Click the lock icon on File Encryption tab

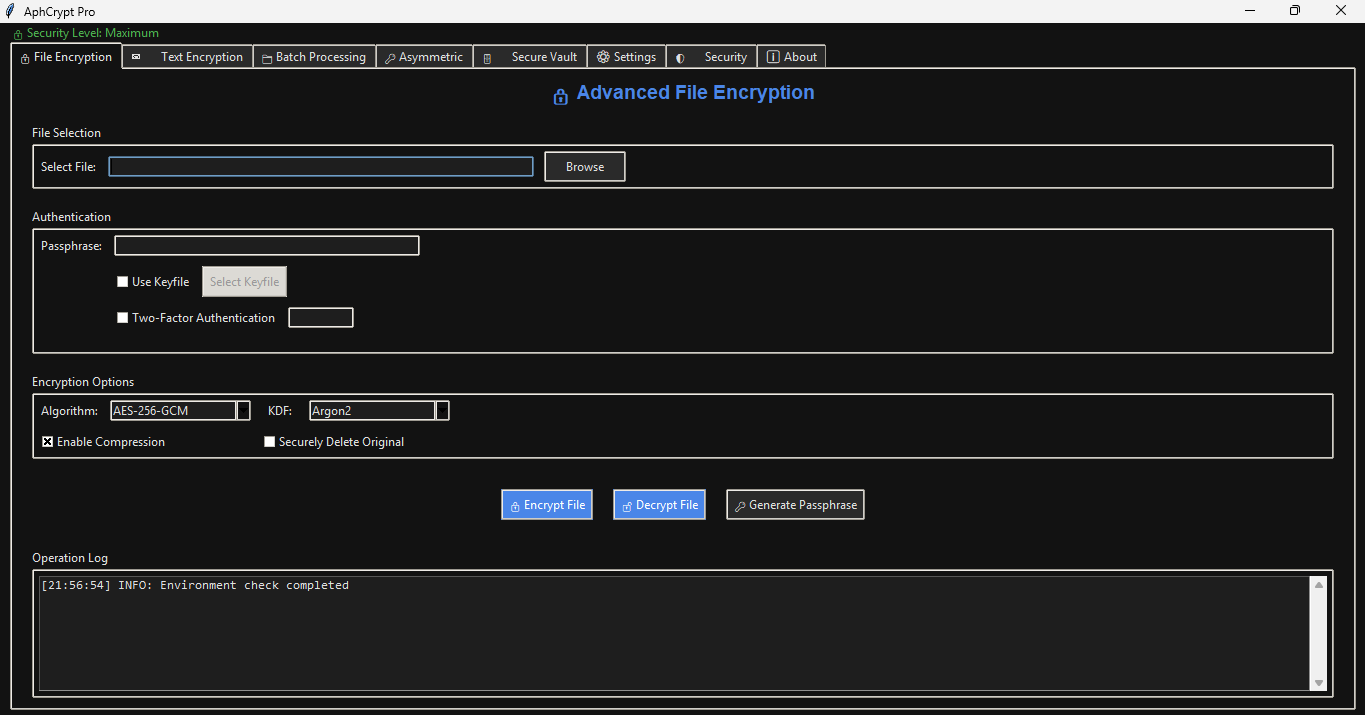point(25,58)
